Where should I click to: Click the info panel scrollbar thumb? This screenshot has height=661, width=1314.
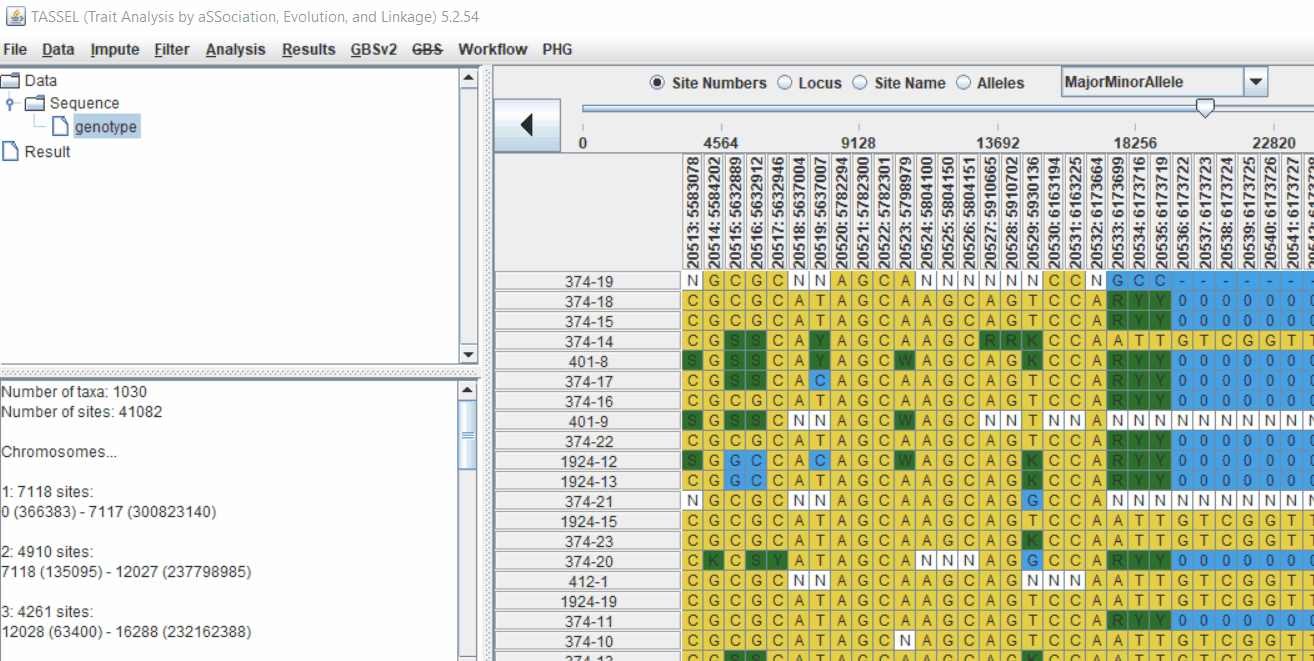(468, 435)
